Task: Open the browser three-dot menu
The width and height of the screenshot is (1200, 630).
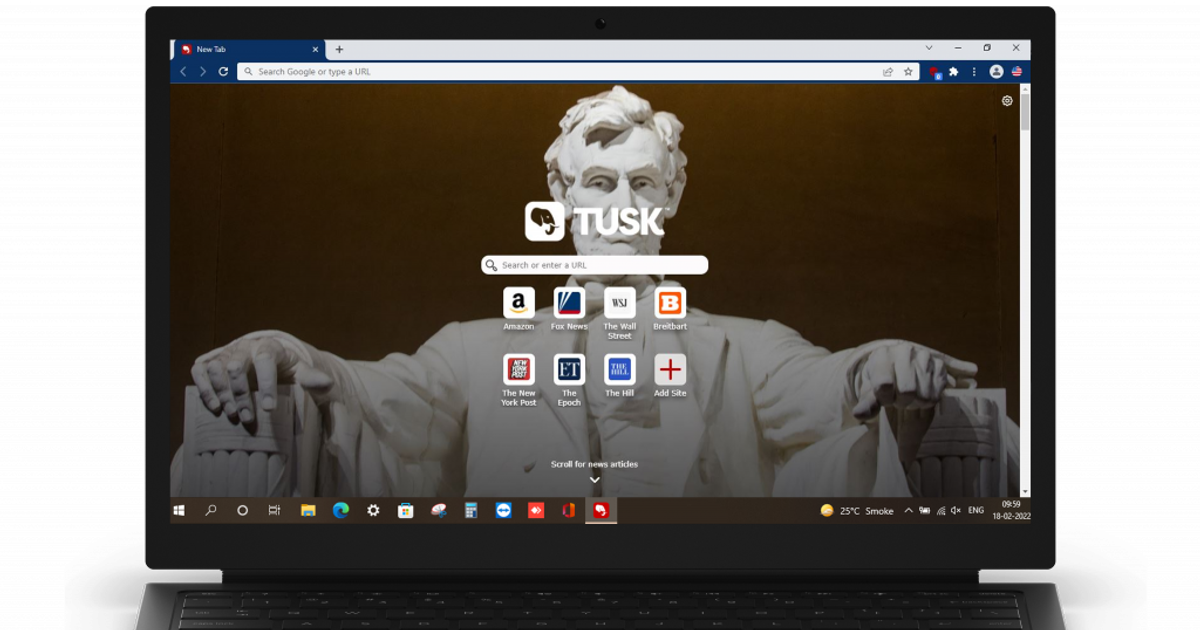Action: click(974, 72)
